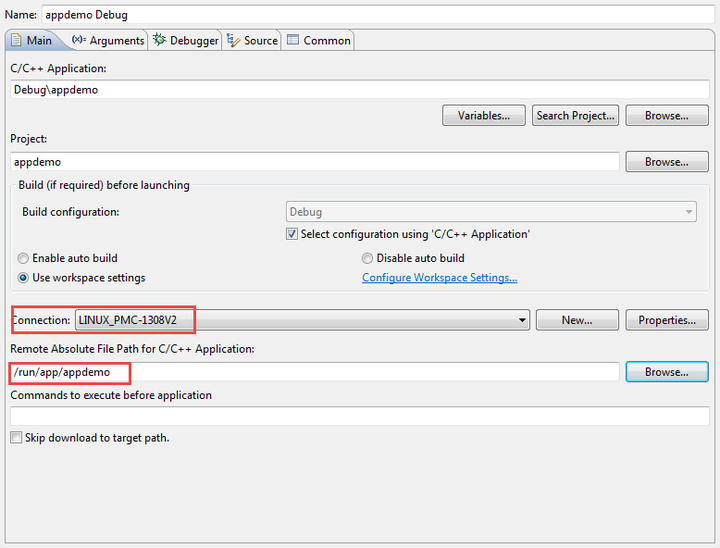This screenshot has height=548, width=720.
Task: Open Configure Workspace Settings link
Action: tap(439, 278)
